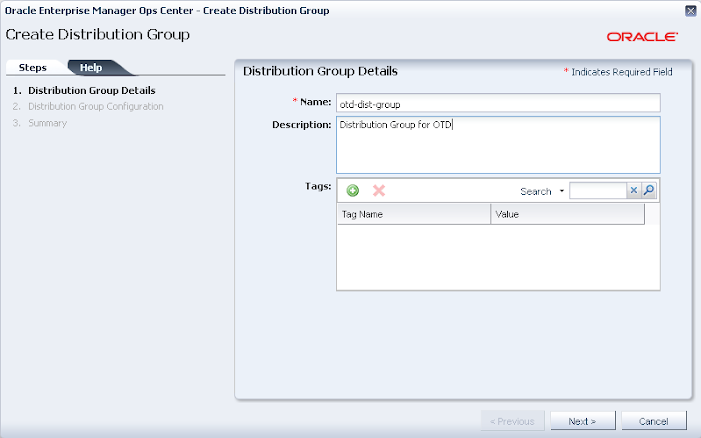This screenshot has height=438, width=701.
Task: Select the Steps tab
Action: [x=32, y=67]
